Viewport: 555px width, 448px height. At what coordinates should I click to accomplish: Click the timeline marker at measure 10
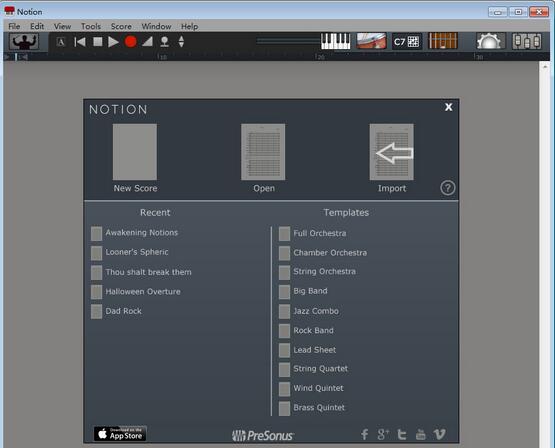(162, 57)
